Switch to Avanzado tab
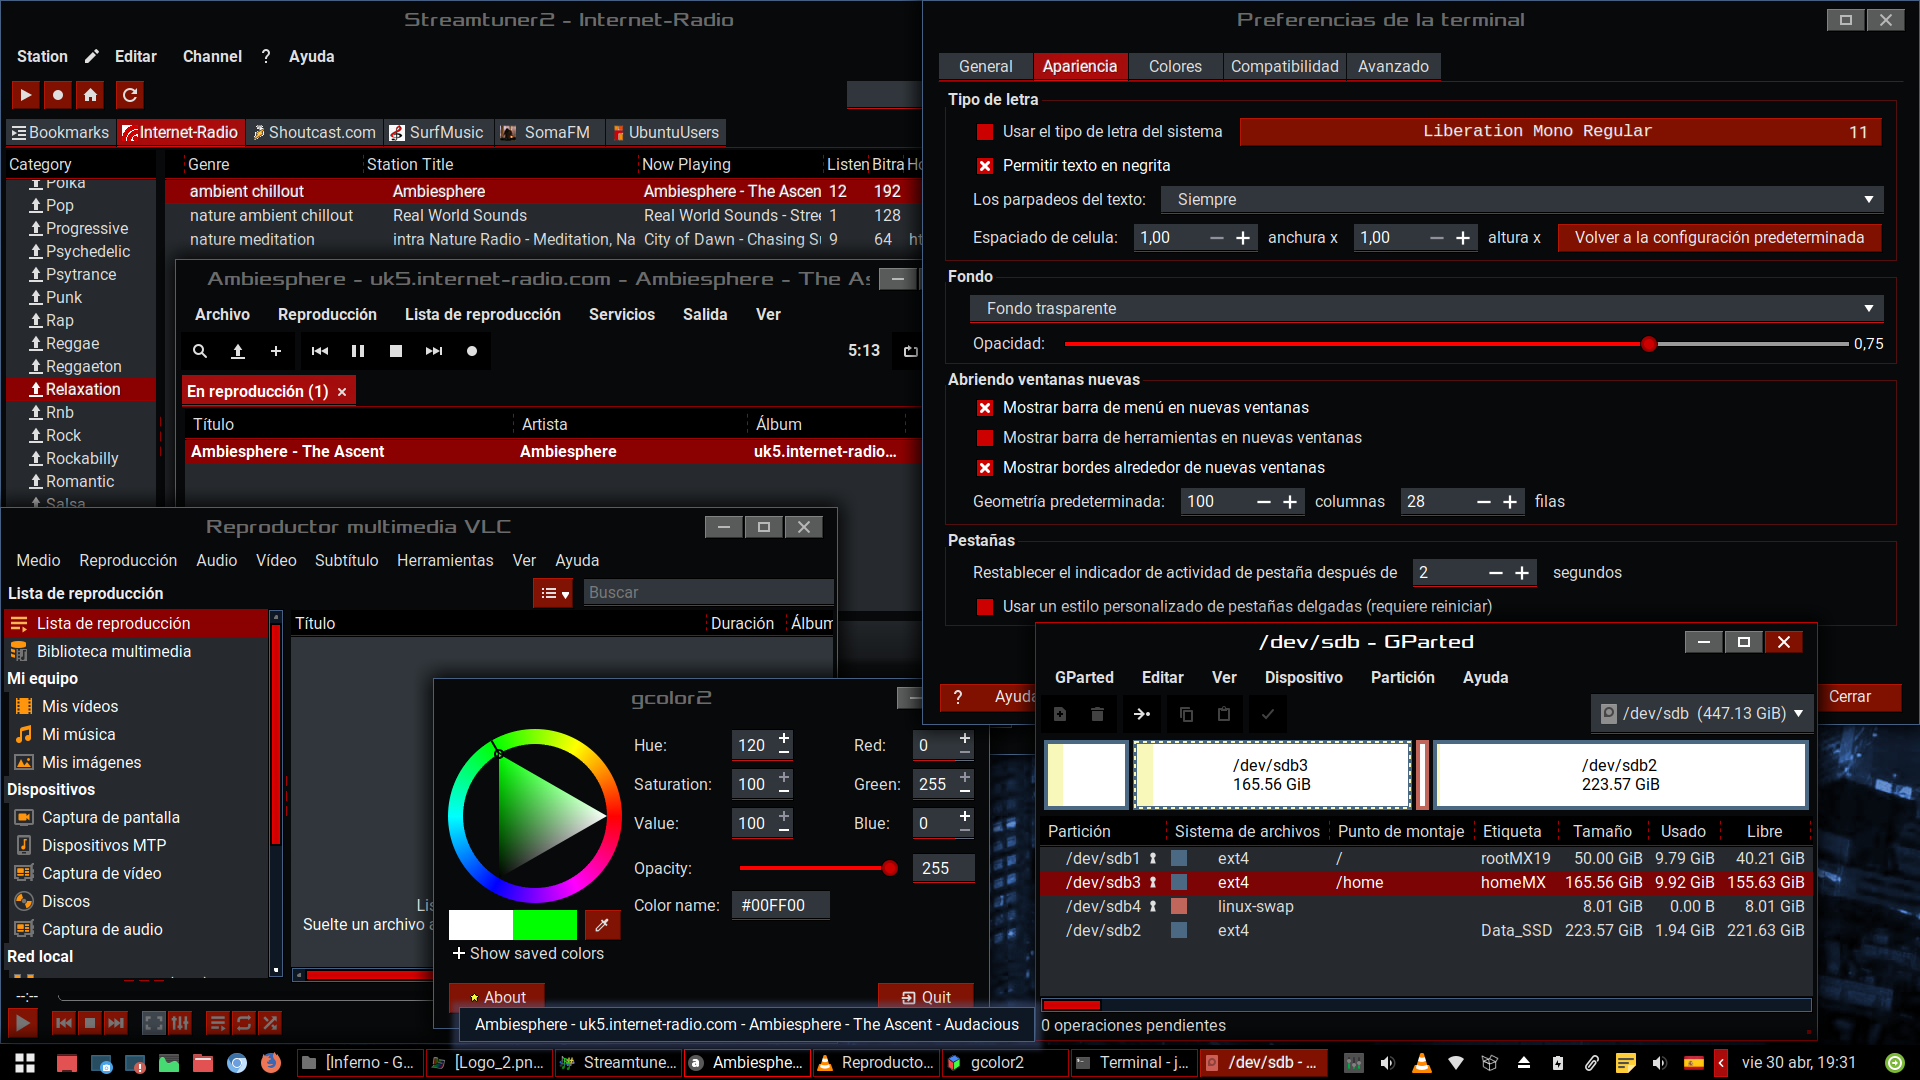Viewport: 1920px width, 1080px height. point(1393,67)
